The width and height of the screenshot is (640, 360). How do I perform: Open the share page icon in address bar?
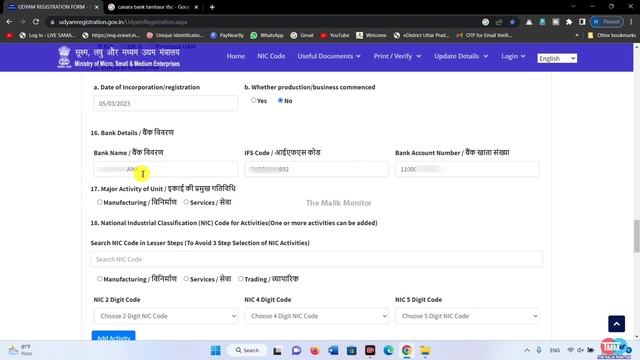[499, 22]
